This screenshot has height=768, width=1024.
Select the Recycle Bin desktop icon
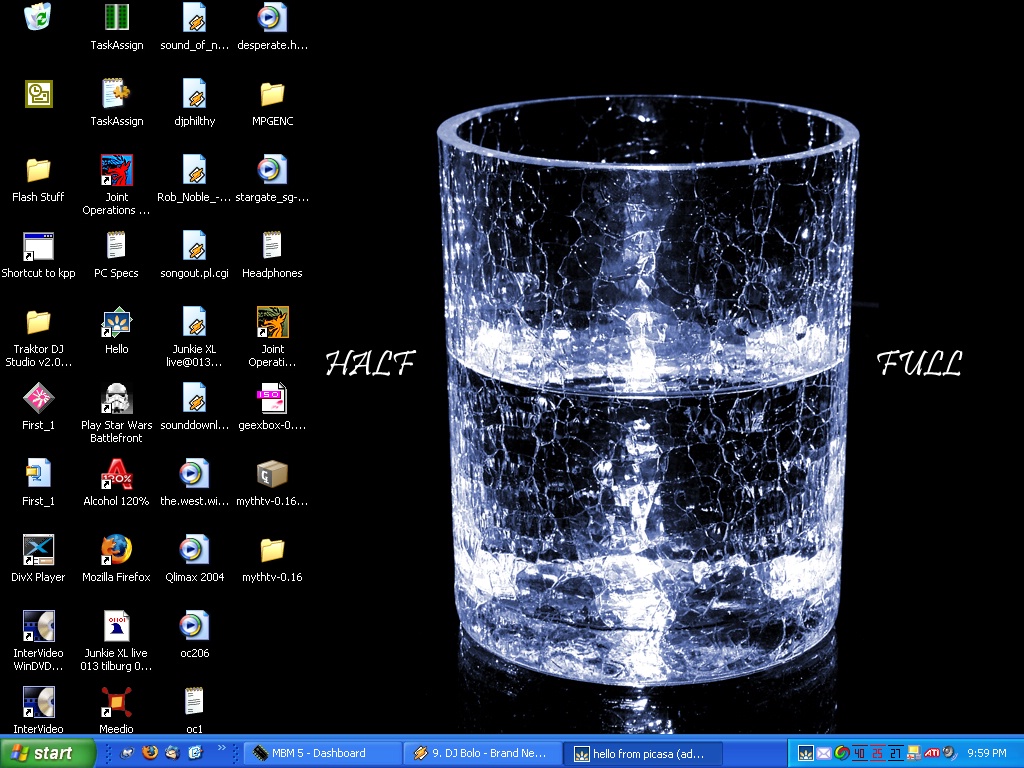38,16
